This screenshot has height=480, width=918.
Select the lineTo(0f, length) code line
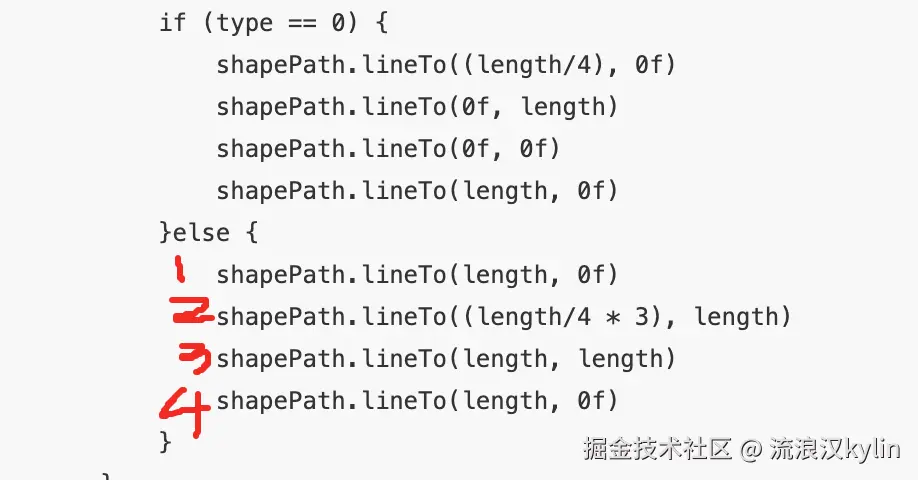[x=417, y=107]
